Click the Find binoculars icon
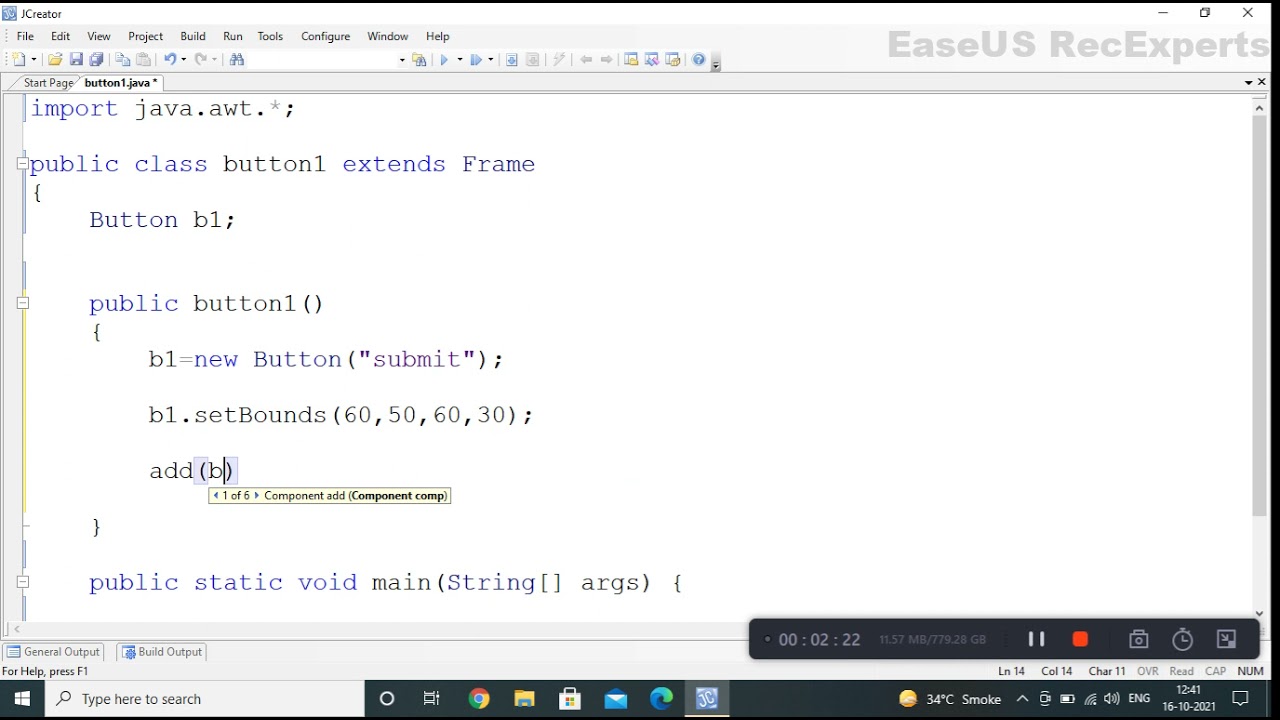The image size is (1280, 720). tap(237, 60)
